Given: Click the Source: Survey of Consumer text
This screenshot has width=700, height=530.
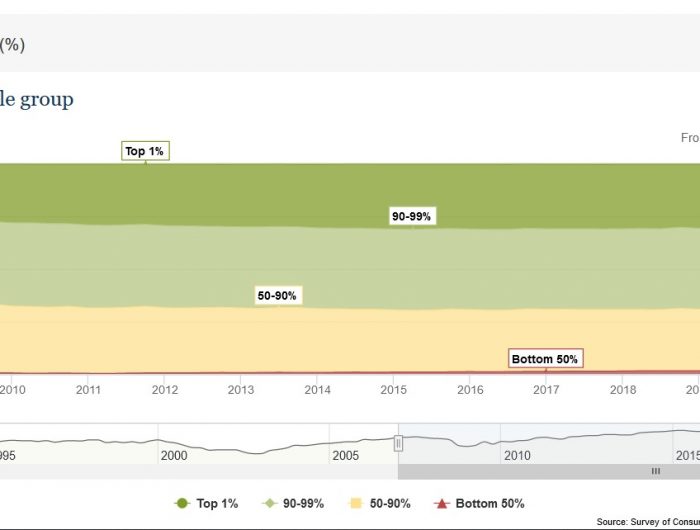Looking at the screenshot, I should (x=648, y=522).
